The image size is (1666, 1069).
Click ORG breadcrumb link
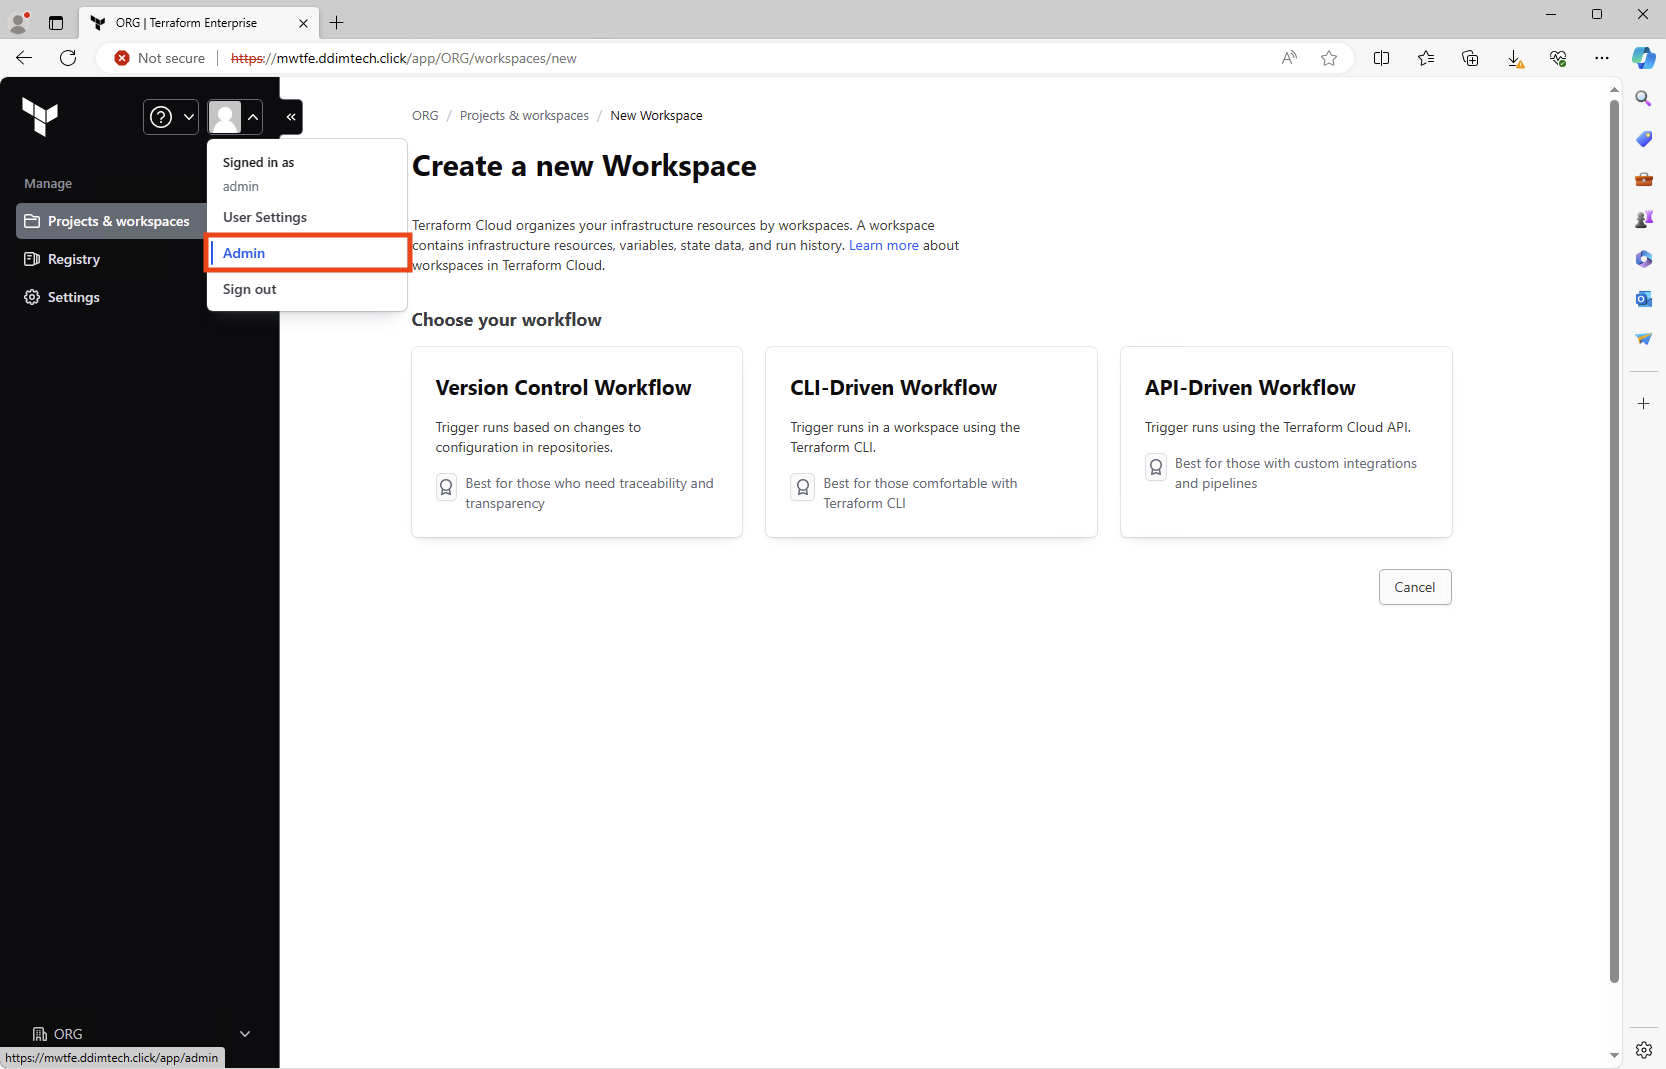pos(425,116)
